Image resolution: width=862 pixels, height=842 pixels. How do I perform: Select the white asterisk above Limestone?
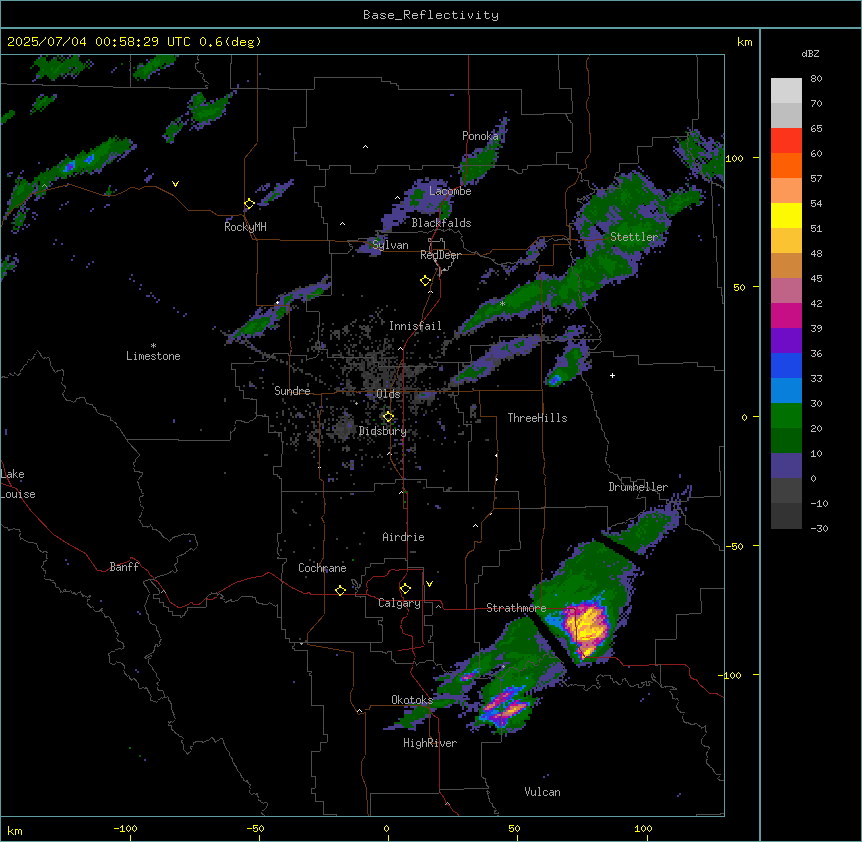153,346
